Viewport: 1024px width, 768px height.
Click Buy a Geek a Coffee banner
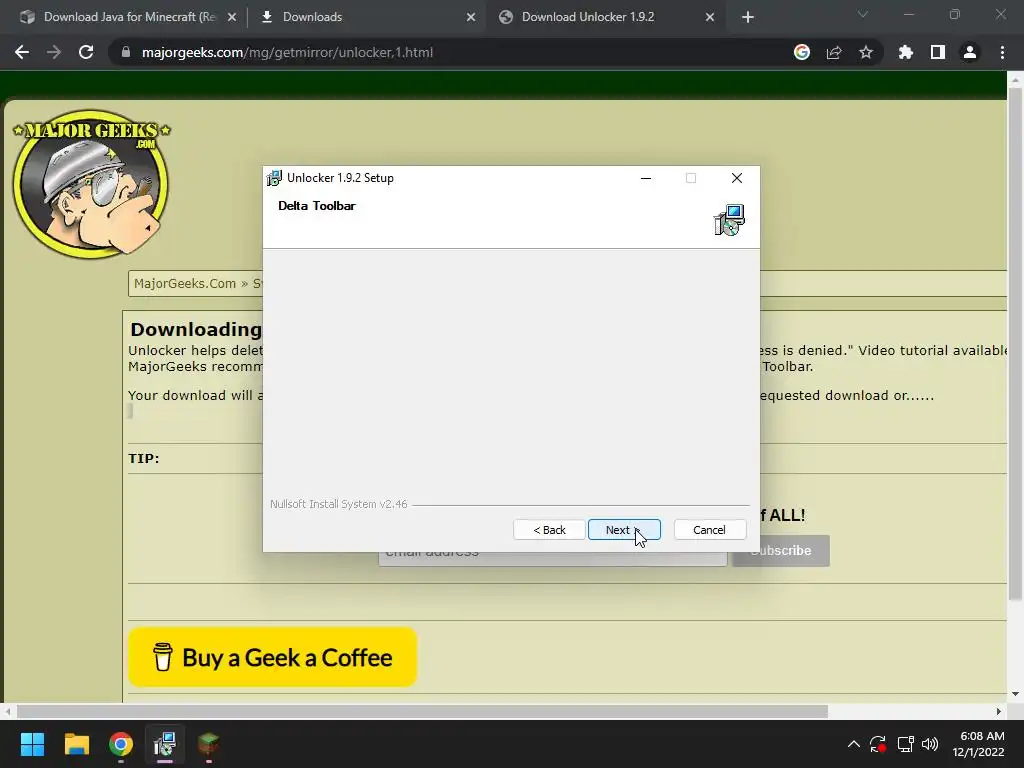click(x=272, y=657)
